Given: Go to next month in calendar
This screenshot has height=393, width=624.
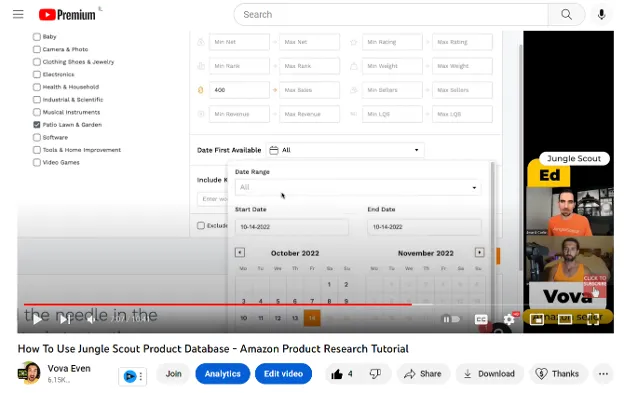Looking at the screenshot, I should pyautogui.click(x=480, y=253).
